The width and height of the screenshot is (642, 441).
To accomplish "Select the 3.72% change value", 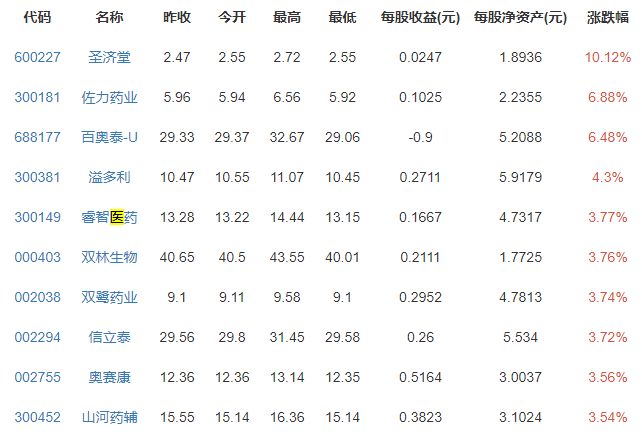I will point(608,337).
